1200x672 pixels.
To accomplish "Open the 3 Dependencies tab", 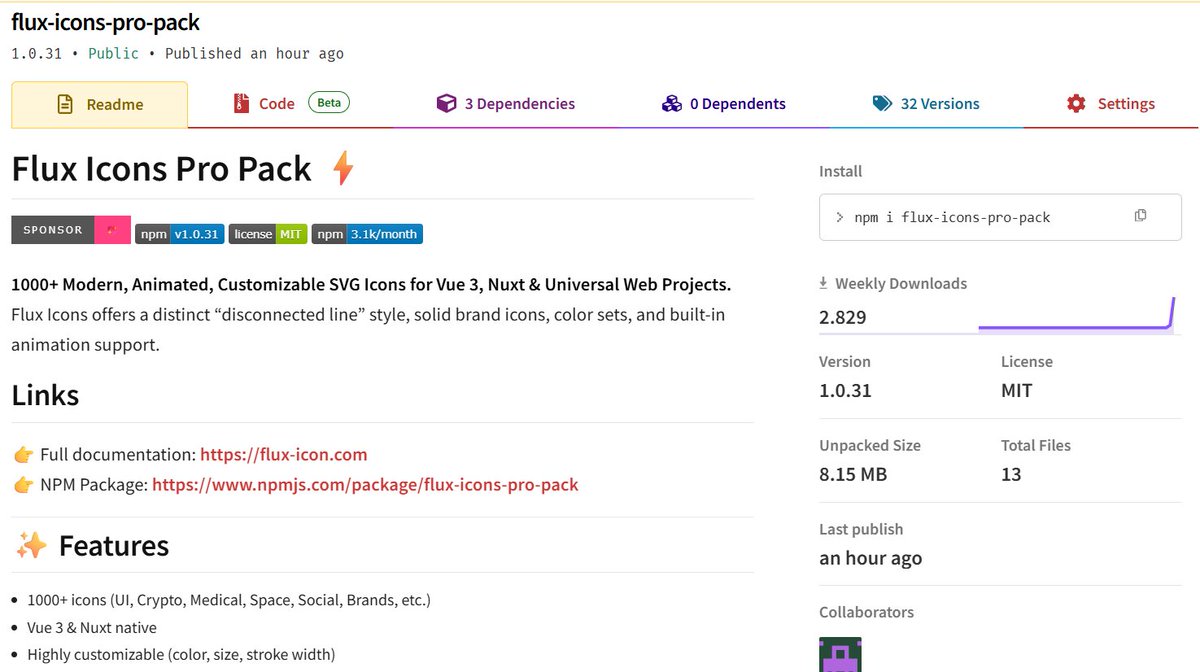I will click(505, 104).
